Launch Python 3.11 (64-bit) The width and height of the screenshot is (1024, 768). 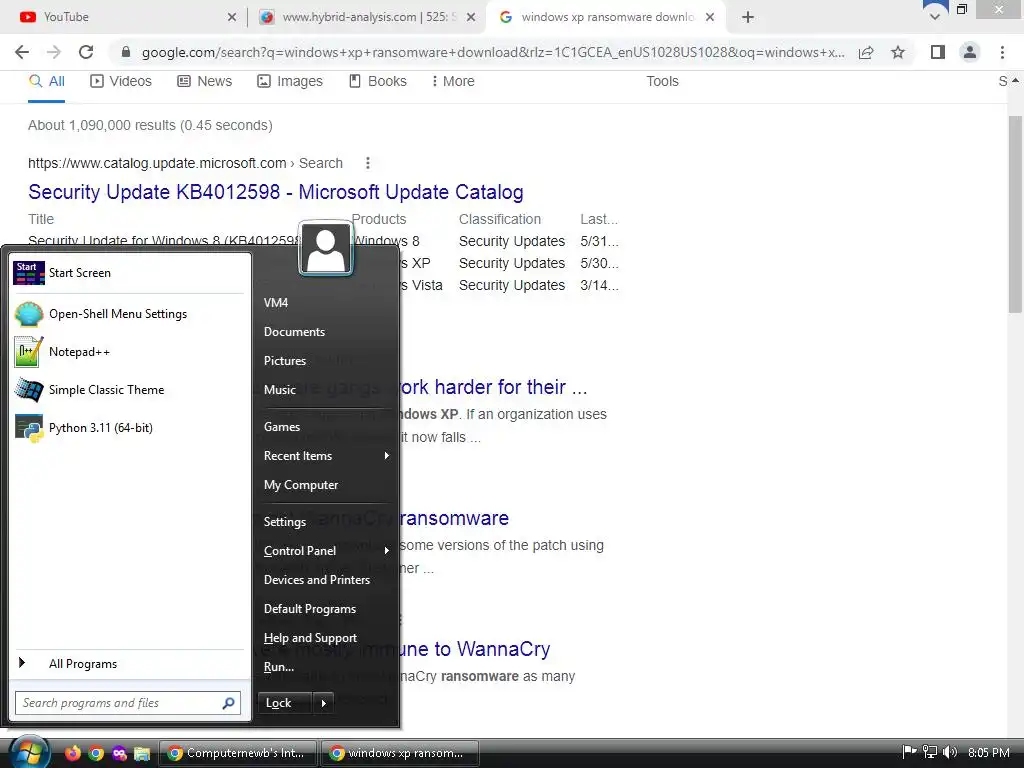129,428
